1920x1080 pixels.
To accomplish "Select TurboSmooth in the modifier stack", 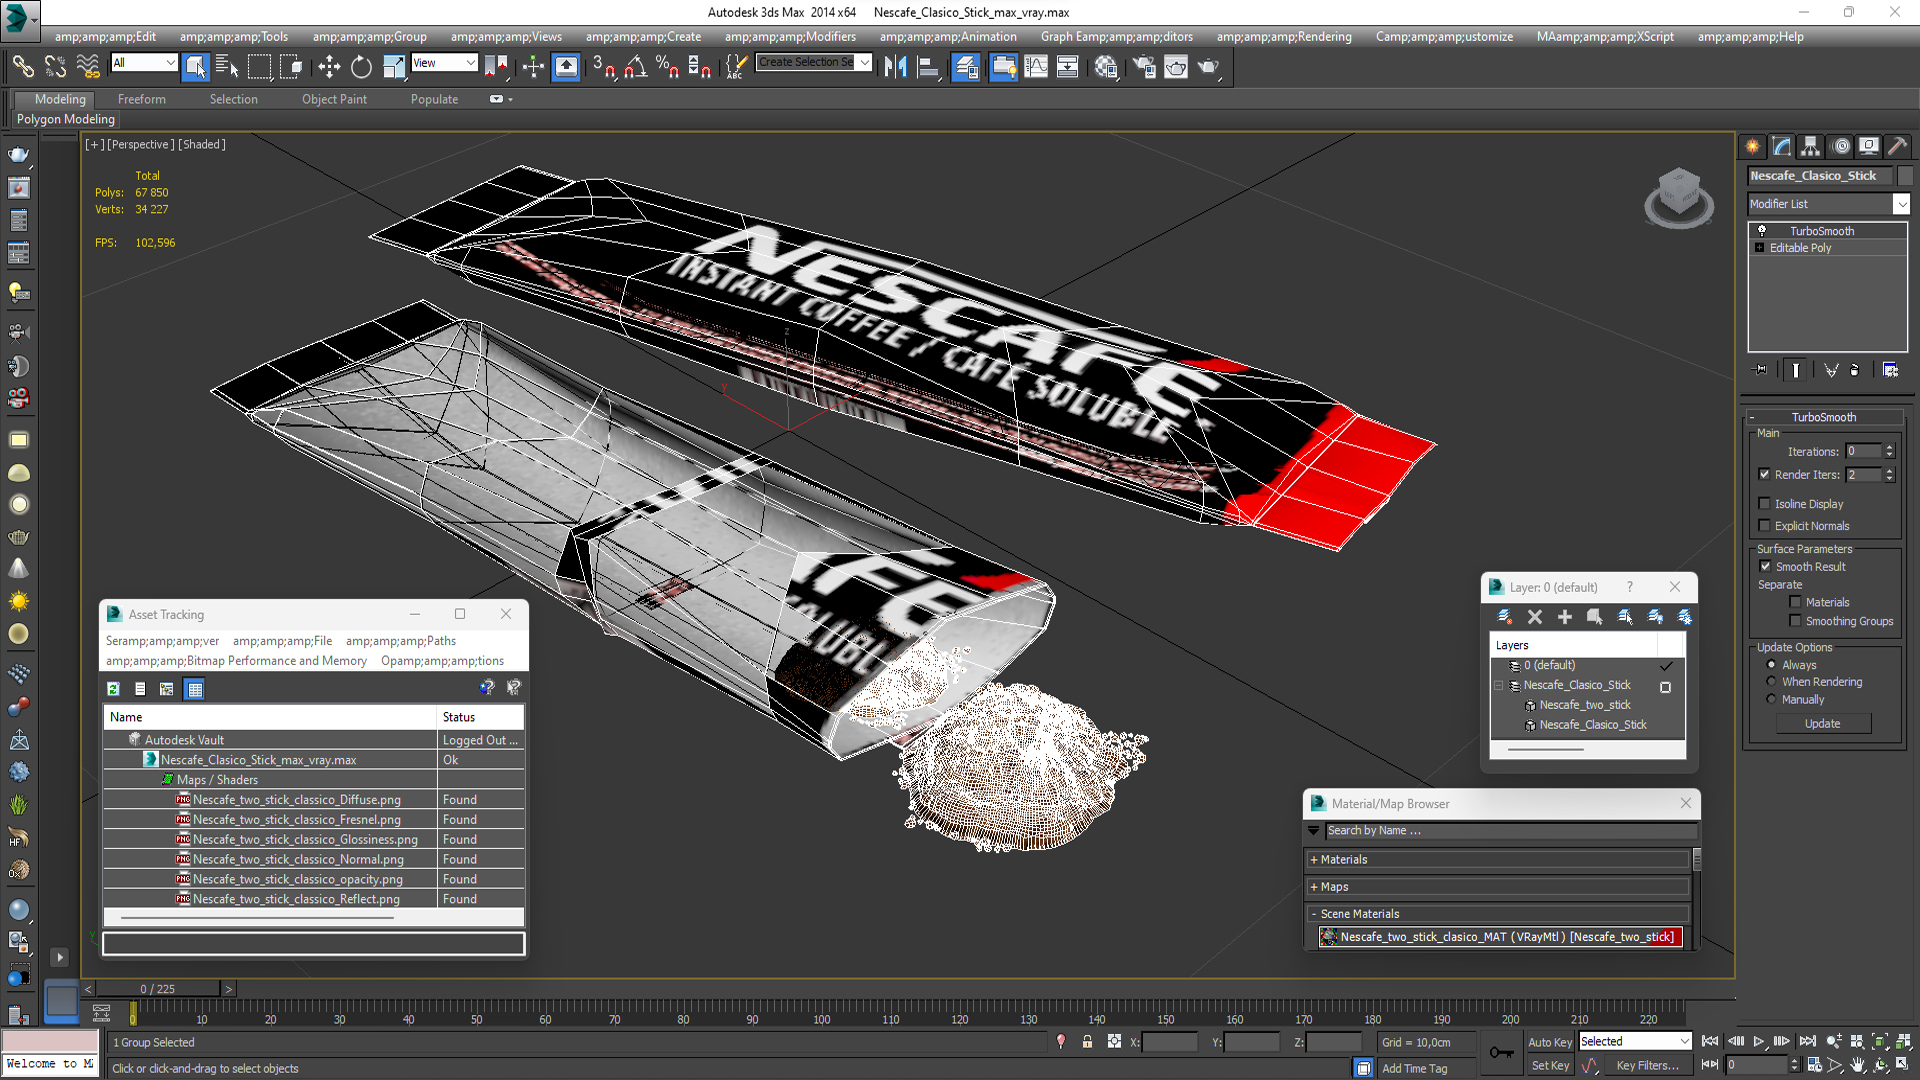I will (1822, 231).
